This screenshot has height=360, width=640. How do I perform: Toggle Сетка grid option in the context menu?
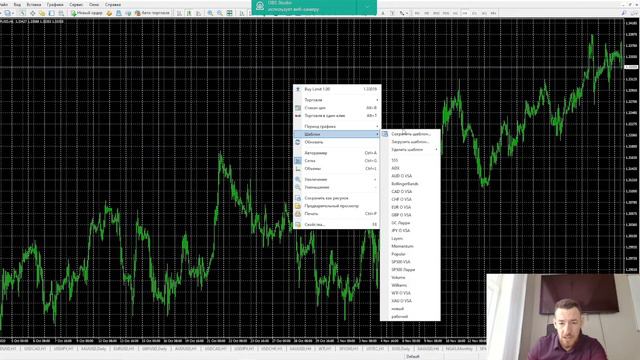pyautogui.click(x=337, y=161)
